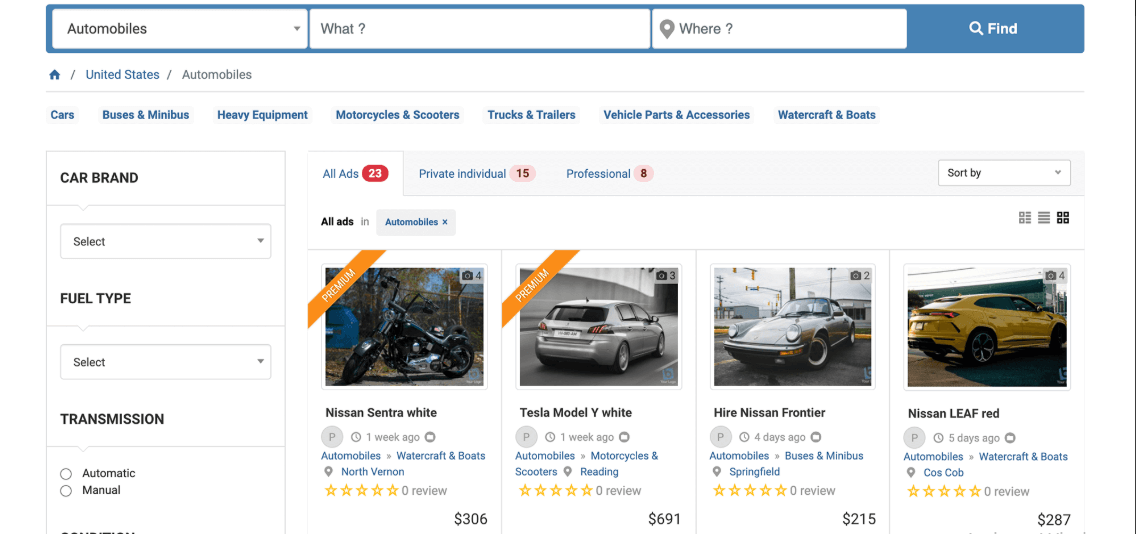Switch to grid view icon

pyautogui.click(x=1063, y=217)
